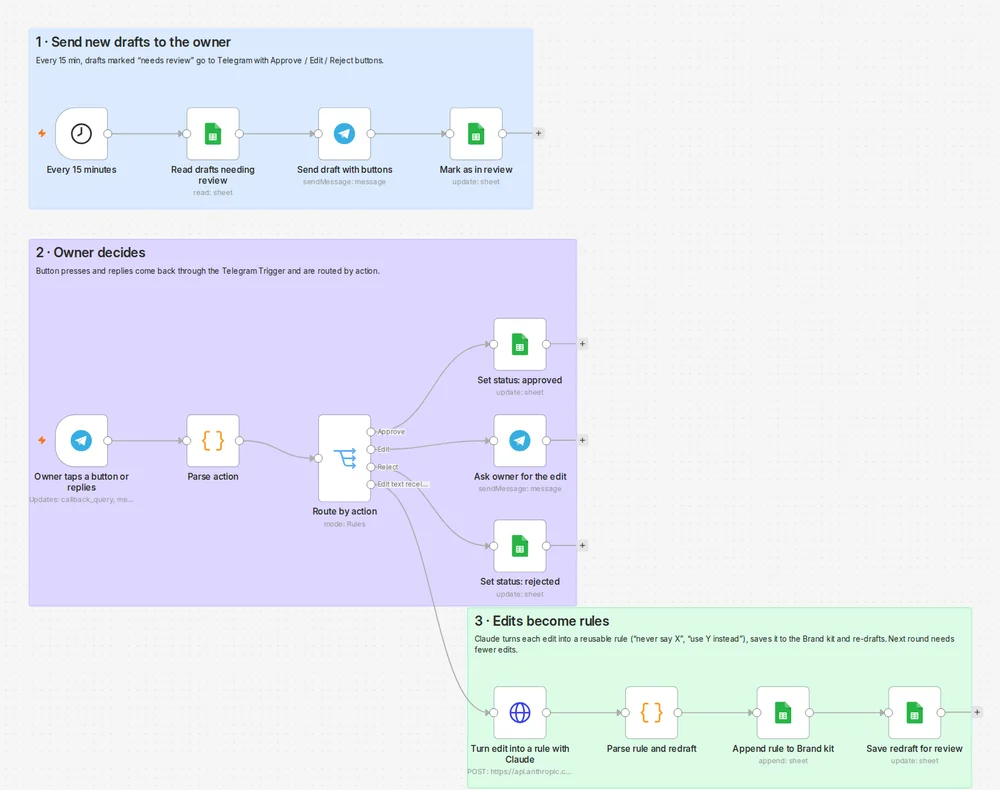
Task: Add a node after Save redraft for review
Action: 977,712
